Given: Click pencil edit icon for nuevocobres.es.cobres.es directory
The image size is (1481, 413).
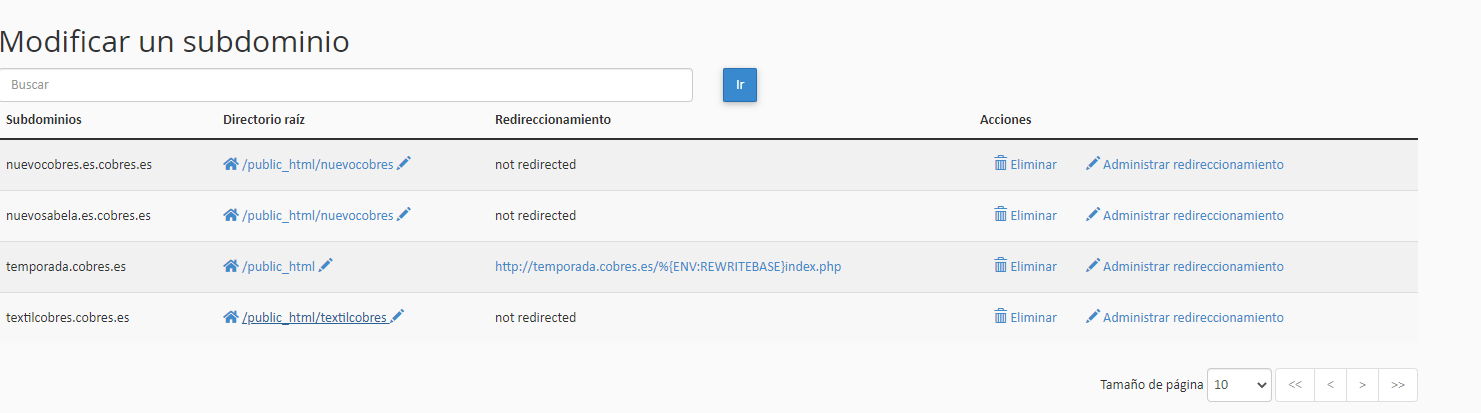Looking at the screenshot, I should 404,164.
